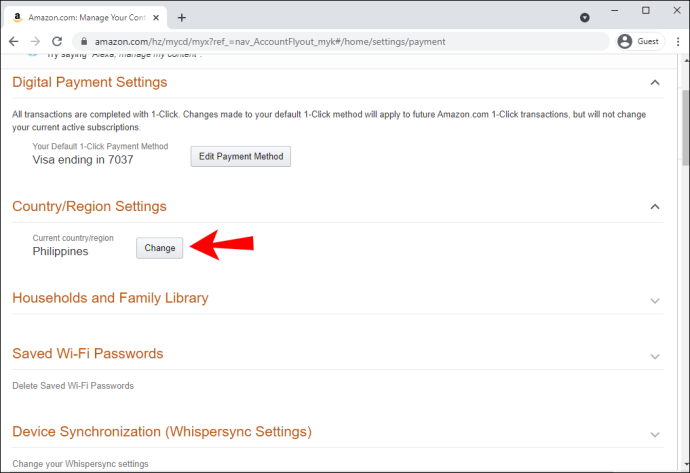Viewport: 690px width, 473px height.
Task: Open the Chrome three-dot menu
Action: [x=678, y=41]
